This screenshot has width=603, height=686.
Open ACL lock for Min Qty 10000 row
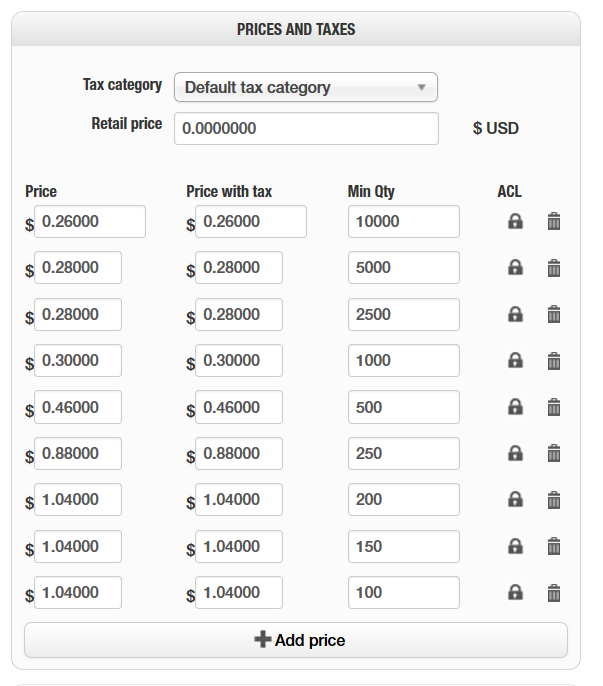[515, 221]
